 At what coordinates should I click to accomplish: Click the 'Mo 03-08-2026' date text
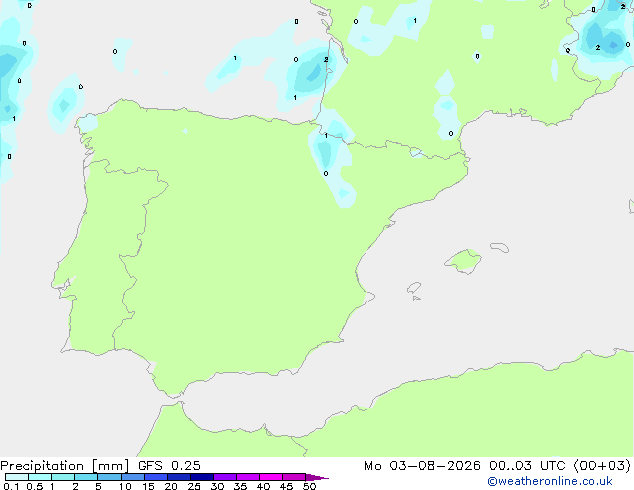(x=423, y=465)
